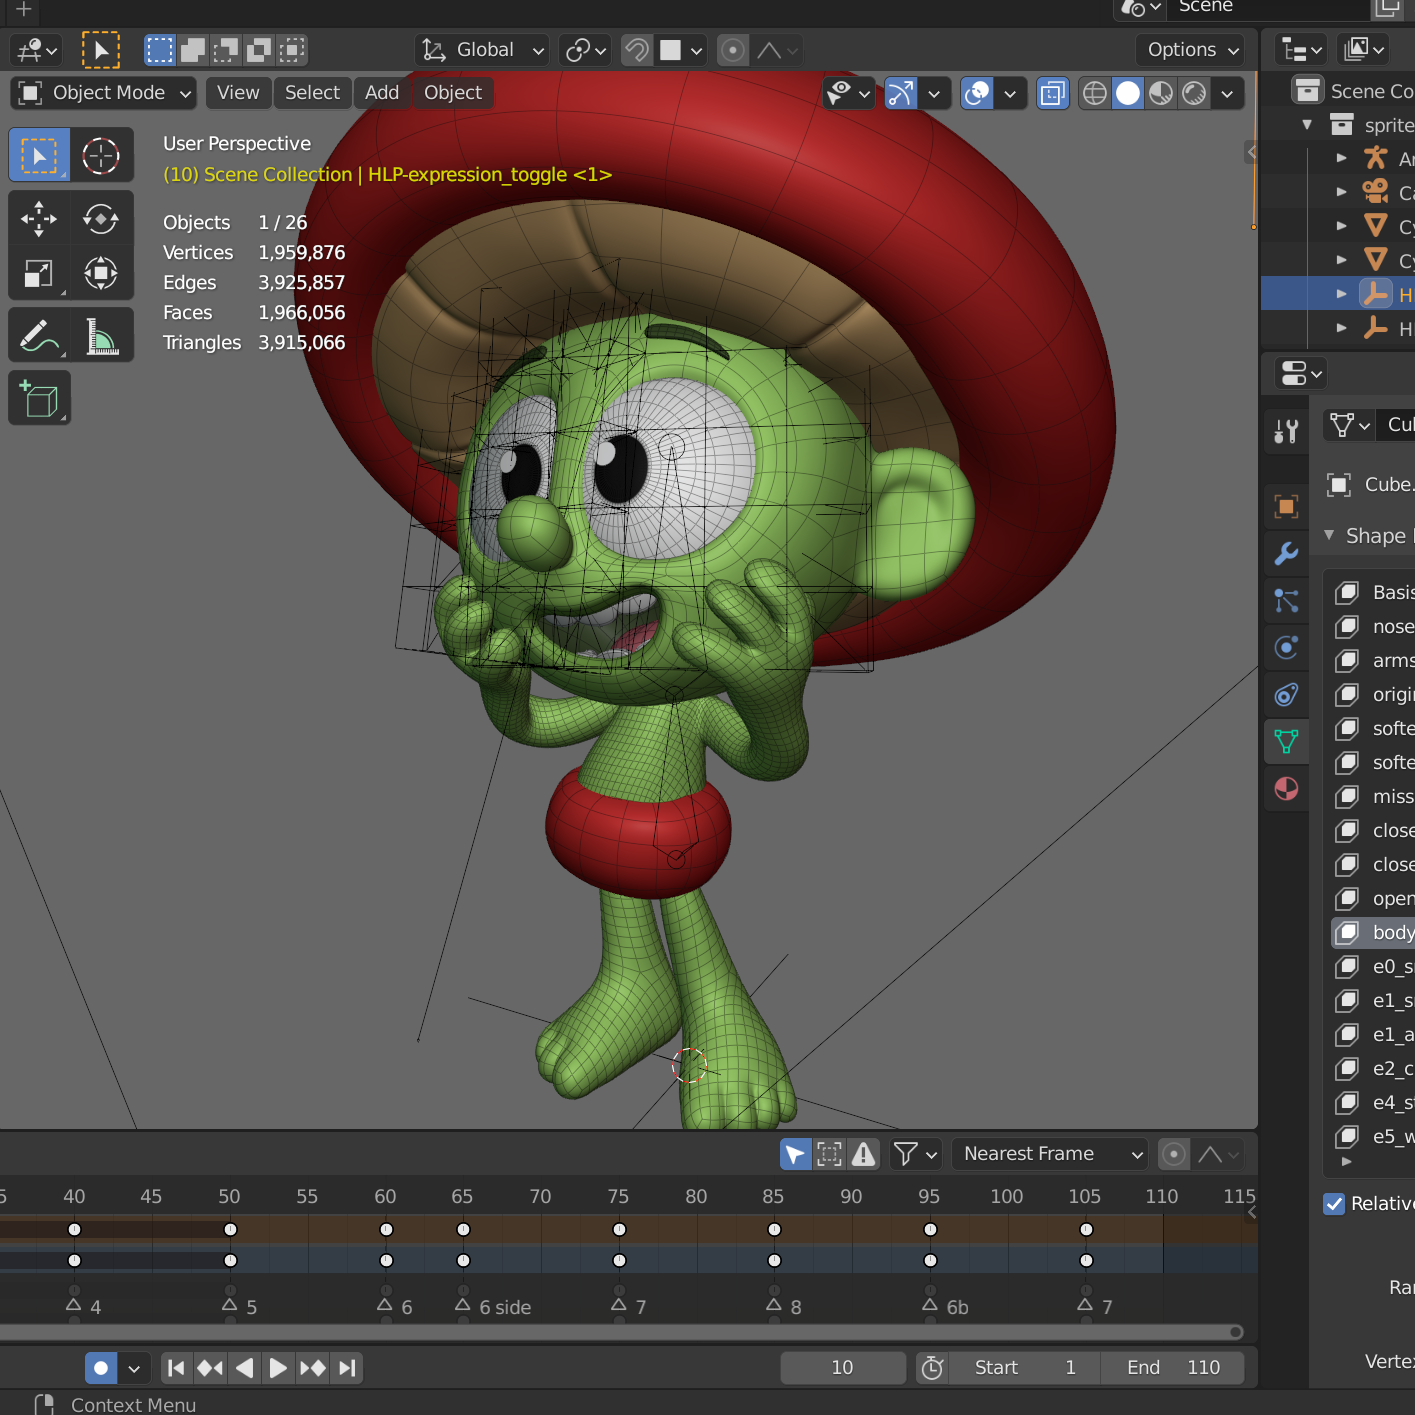Pick the Scale tool

pos(39,273)
